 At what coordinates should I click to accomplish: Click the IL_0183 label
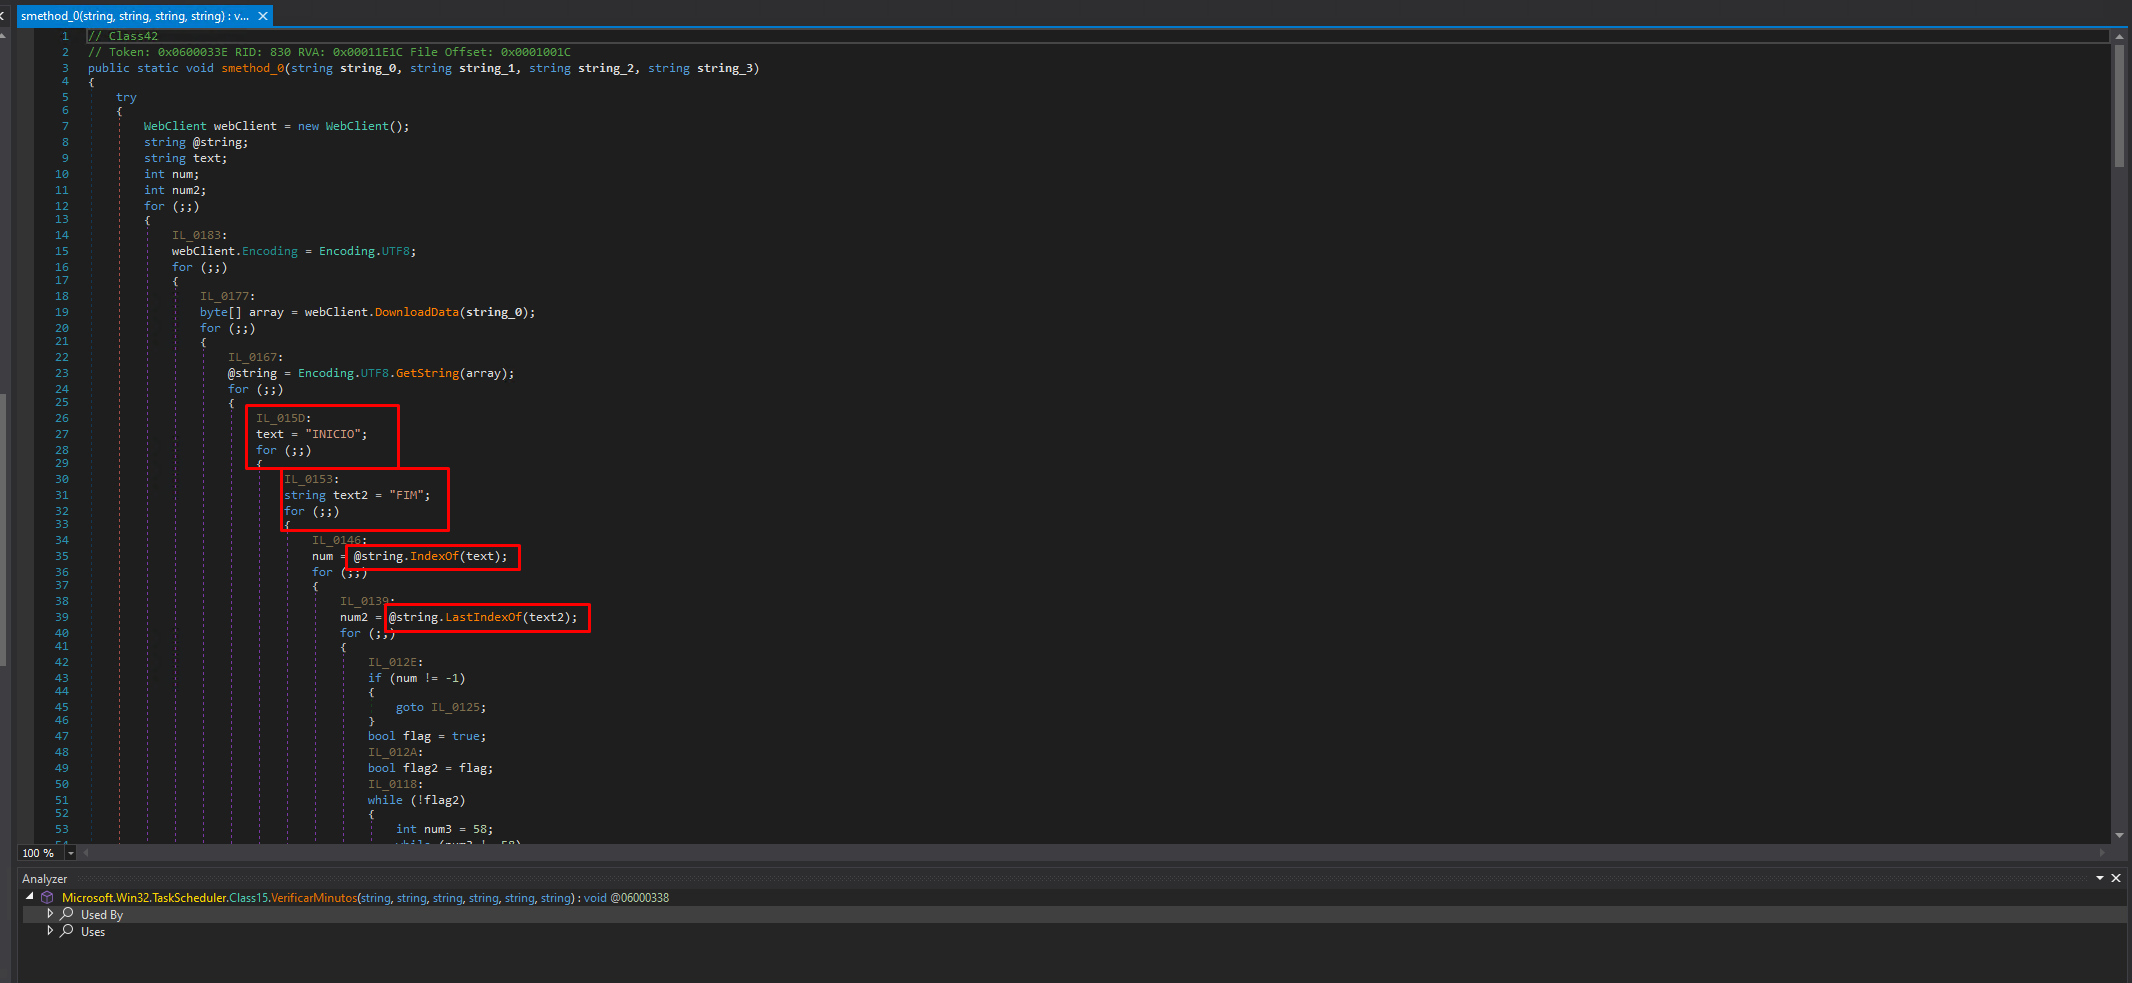tap(199, 235)
